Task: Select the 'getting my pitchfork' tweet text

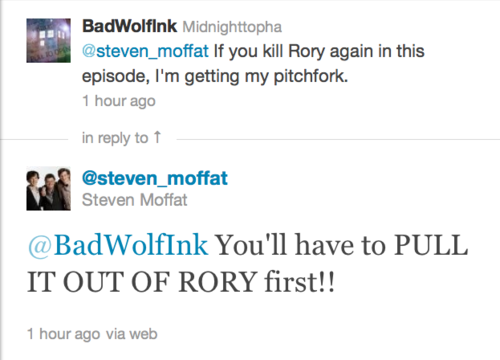Action: pos(266,77)
